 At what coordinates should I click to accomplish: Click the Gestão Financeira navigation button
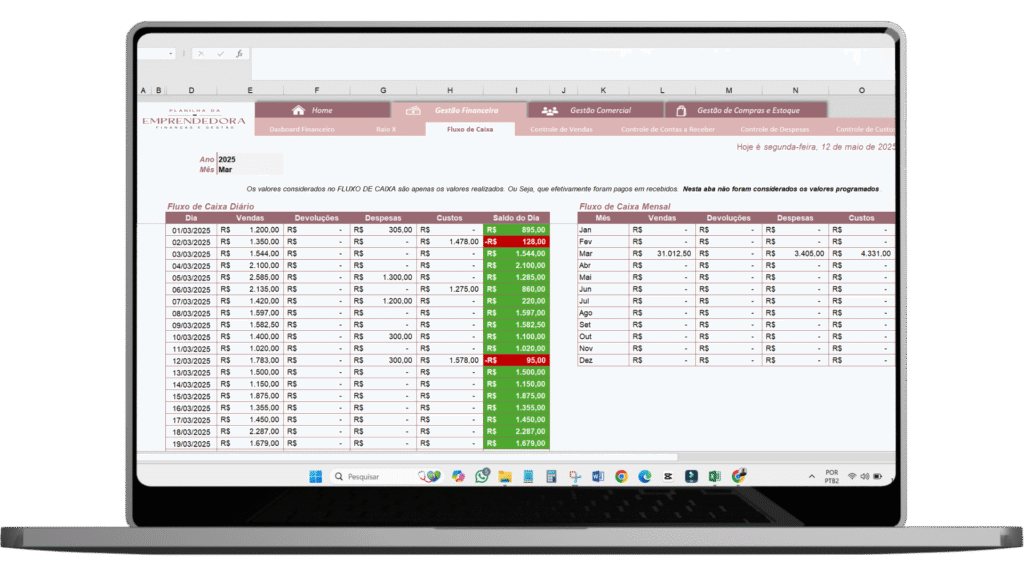tap(459, 110)
